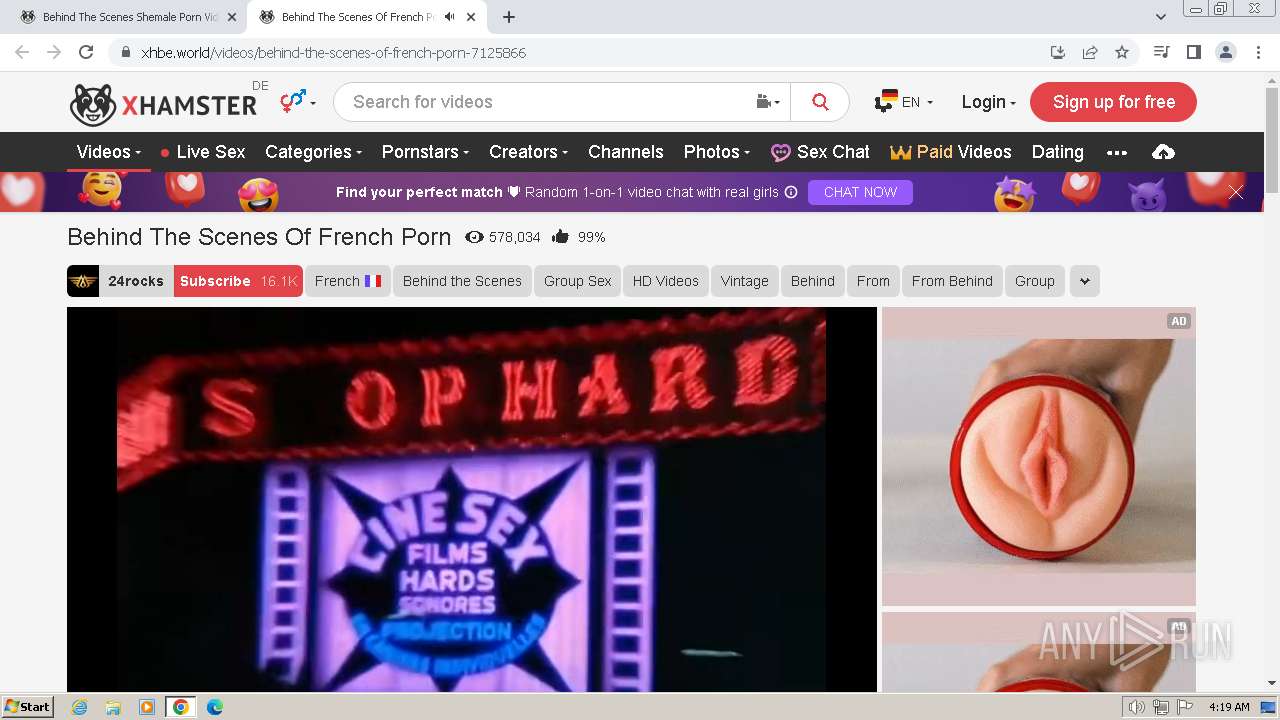The width and height of the screenshot is (1280, 720).
Task: Open the 24rocks channel link
Action: coord(136,281)
